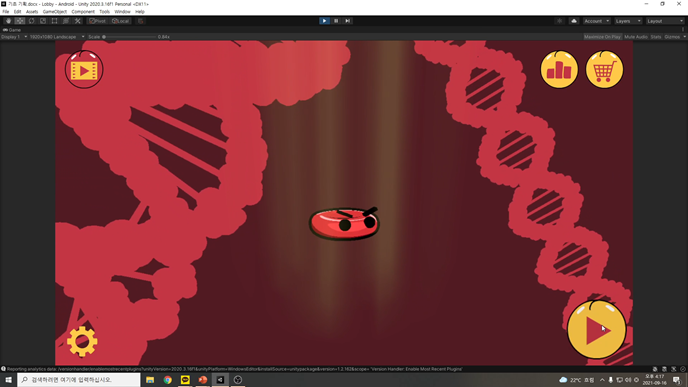Expand the Gizmos dropdown arrow
The width and height of the screenshot is (688, 387).
point(684,37)
